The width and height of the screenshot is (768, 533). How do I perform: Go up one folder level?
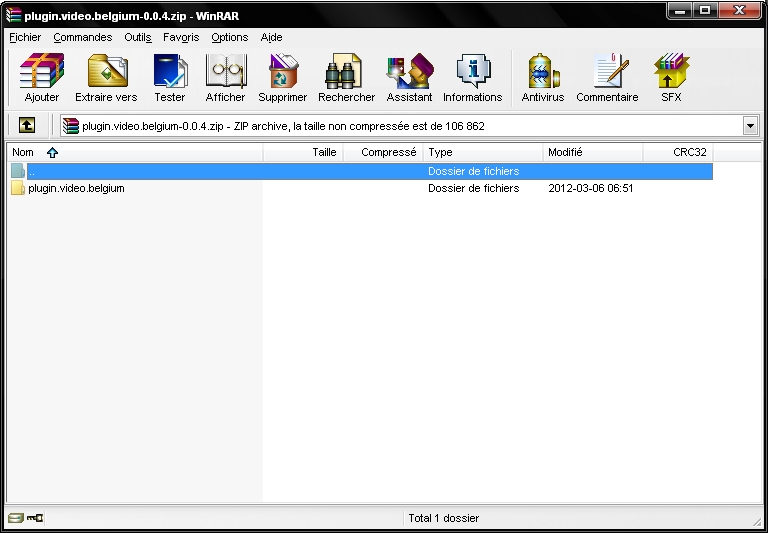(x=27, y=125)
